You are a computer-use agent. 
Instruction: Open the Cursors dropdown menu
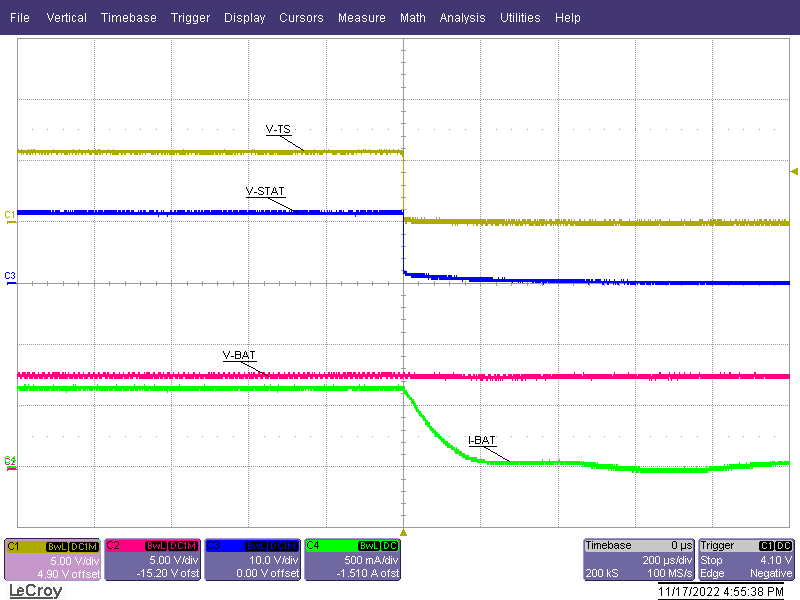point(301,17)
